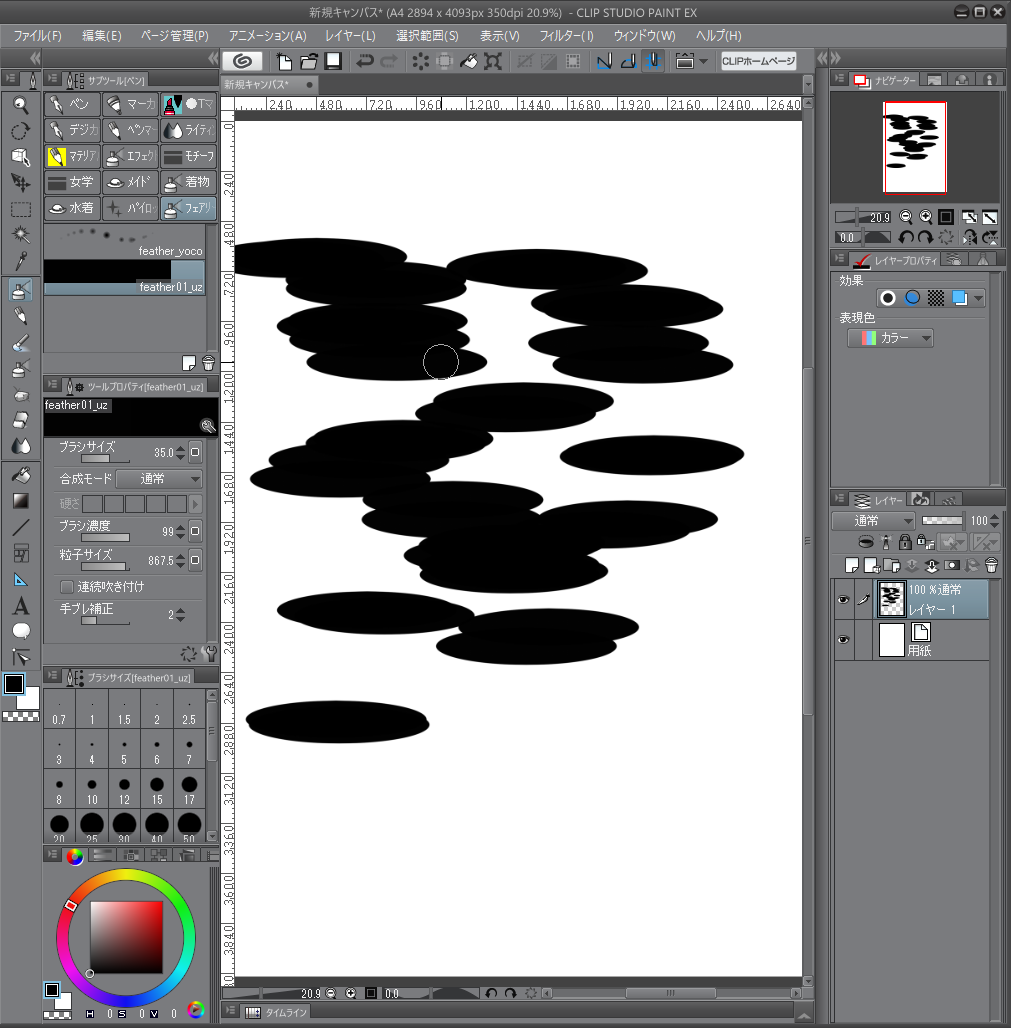Click CLIPホームページ button

coord(759,61)
